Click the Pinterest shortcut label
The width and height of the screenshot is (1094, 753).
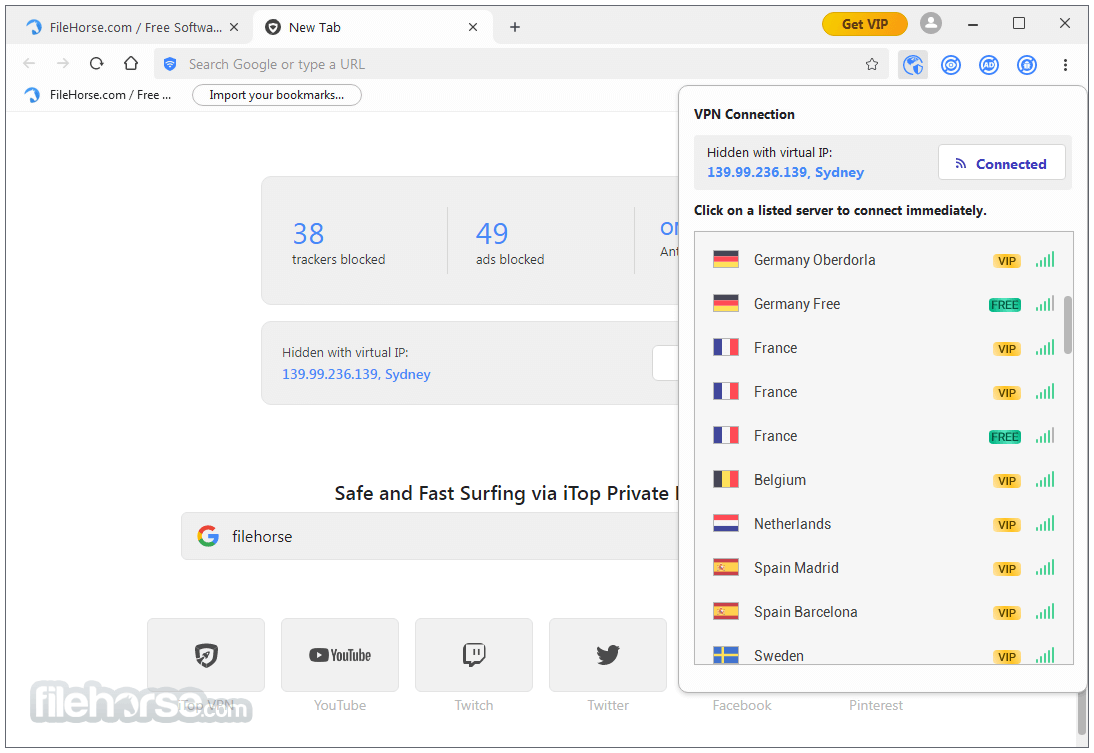tap(876, 706)
